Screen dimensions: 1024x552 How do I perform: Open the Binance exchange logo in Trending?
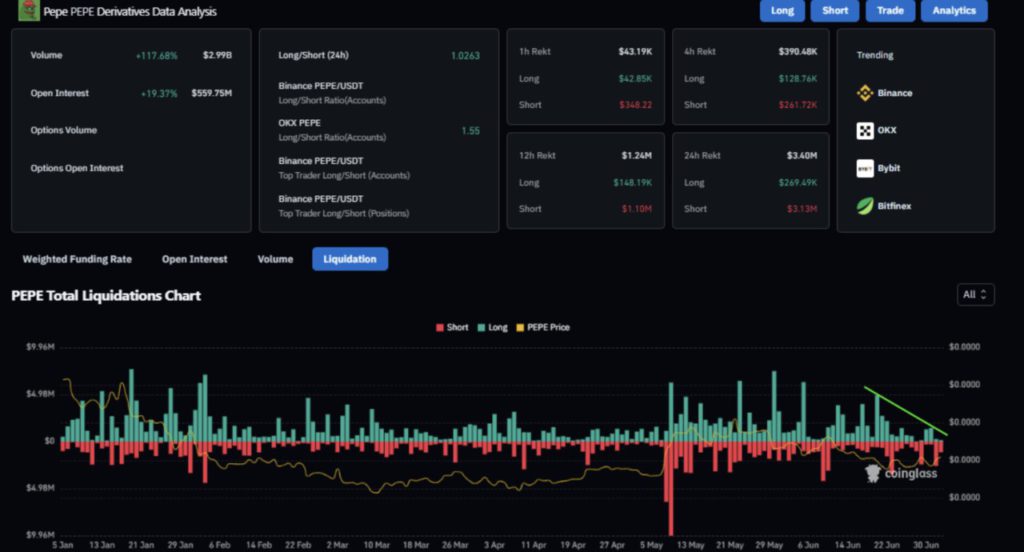tap(865, 93)
